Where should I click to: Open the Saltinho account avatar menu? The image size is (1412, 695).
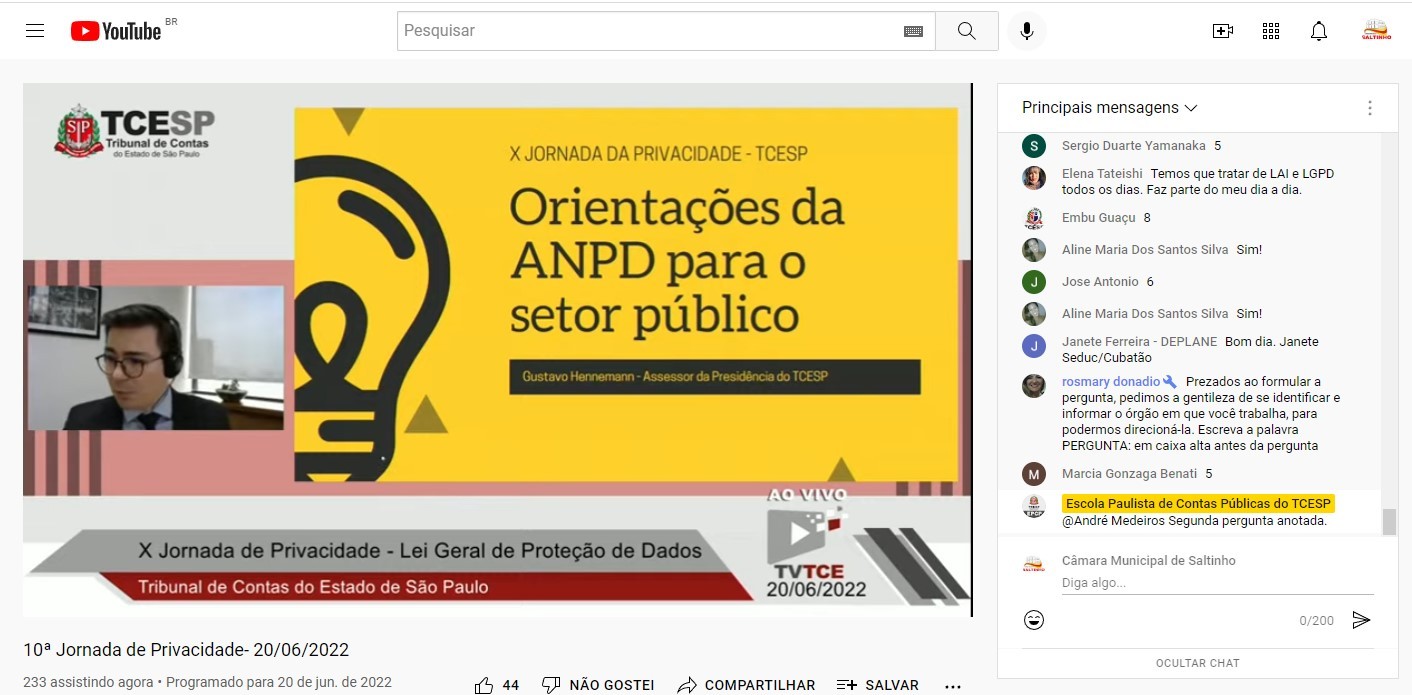(1376, 31)
